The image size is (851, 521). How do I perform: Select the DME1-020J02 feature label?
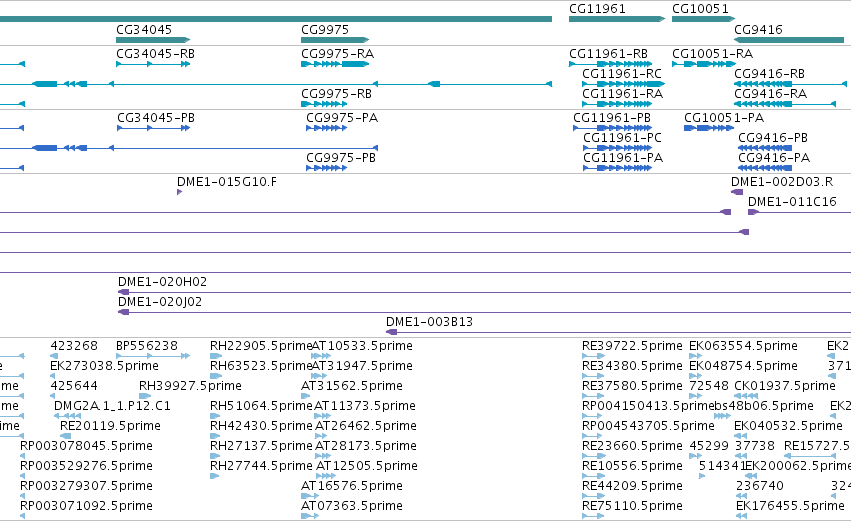[x=160, y=302]
